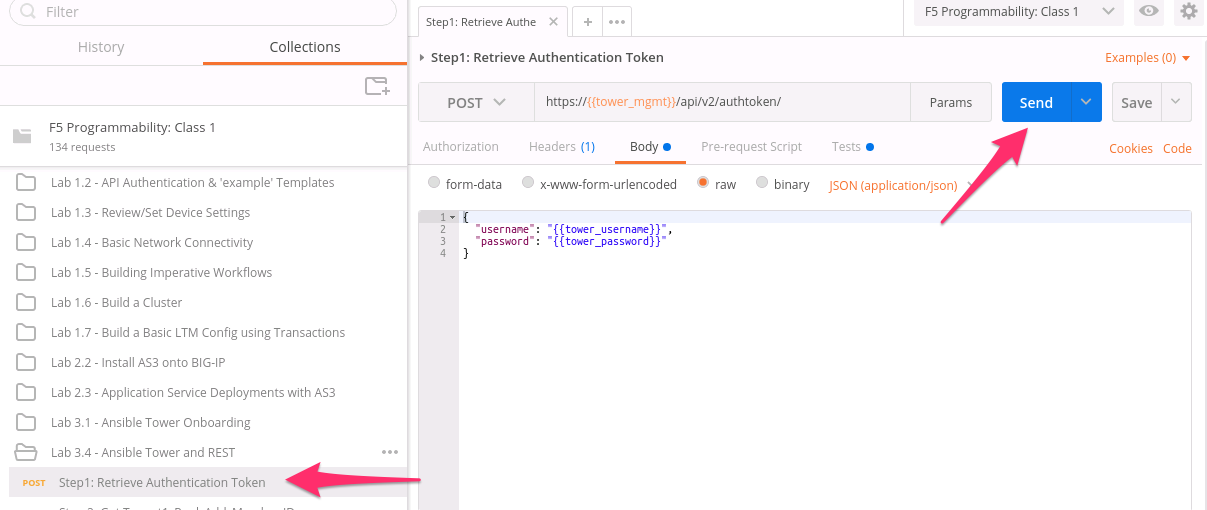
Task: Expand the request title disclosure triangle
Action: pos(422,58)
